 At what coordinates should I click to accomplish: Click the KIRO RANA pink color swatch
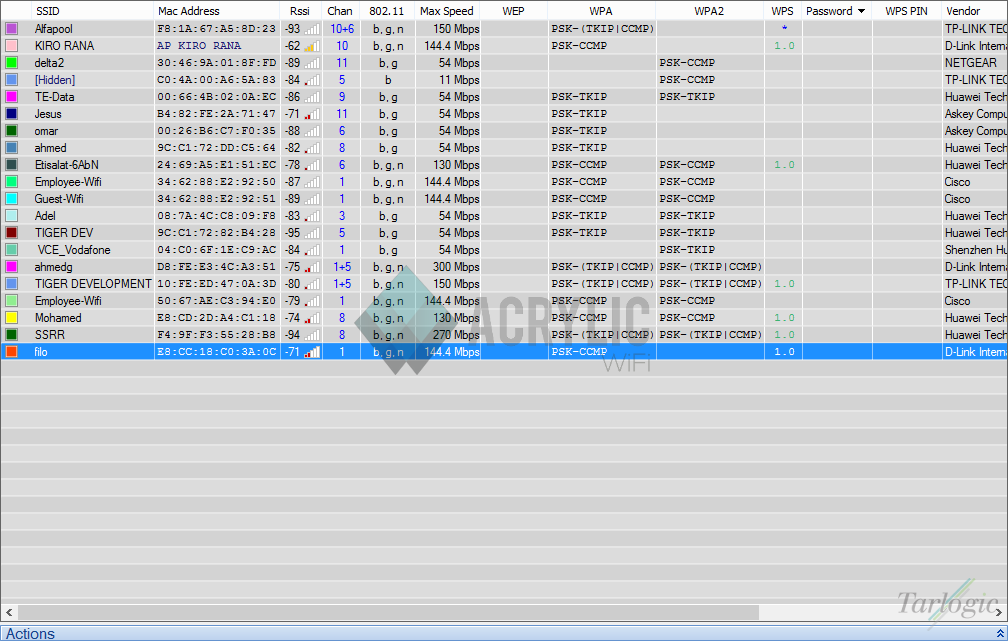[x=12, y=46]
